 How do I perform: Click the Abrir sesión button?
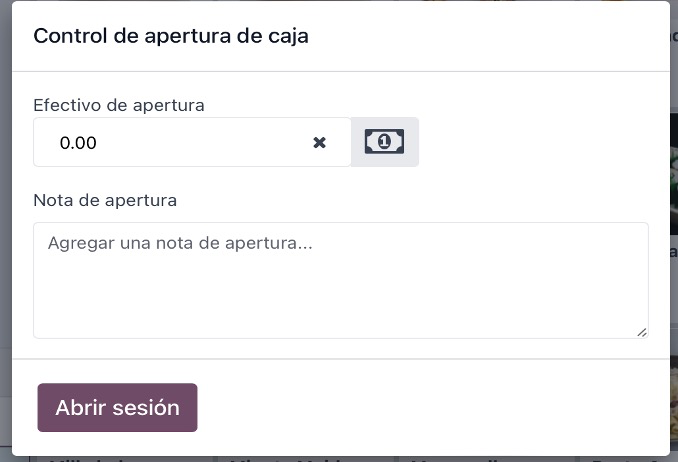pos(118,407)
